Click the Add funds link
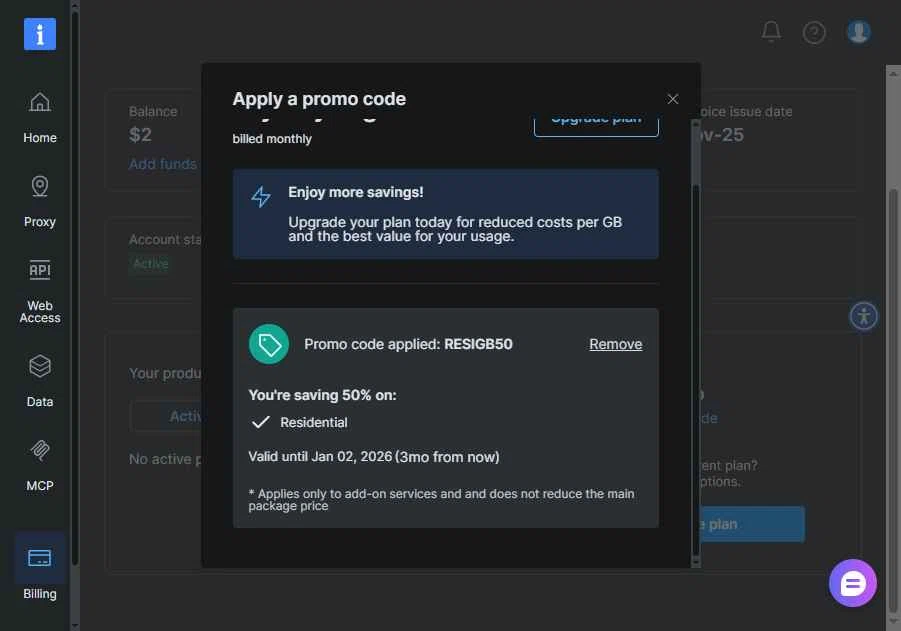 click(x=163, y=164)
